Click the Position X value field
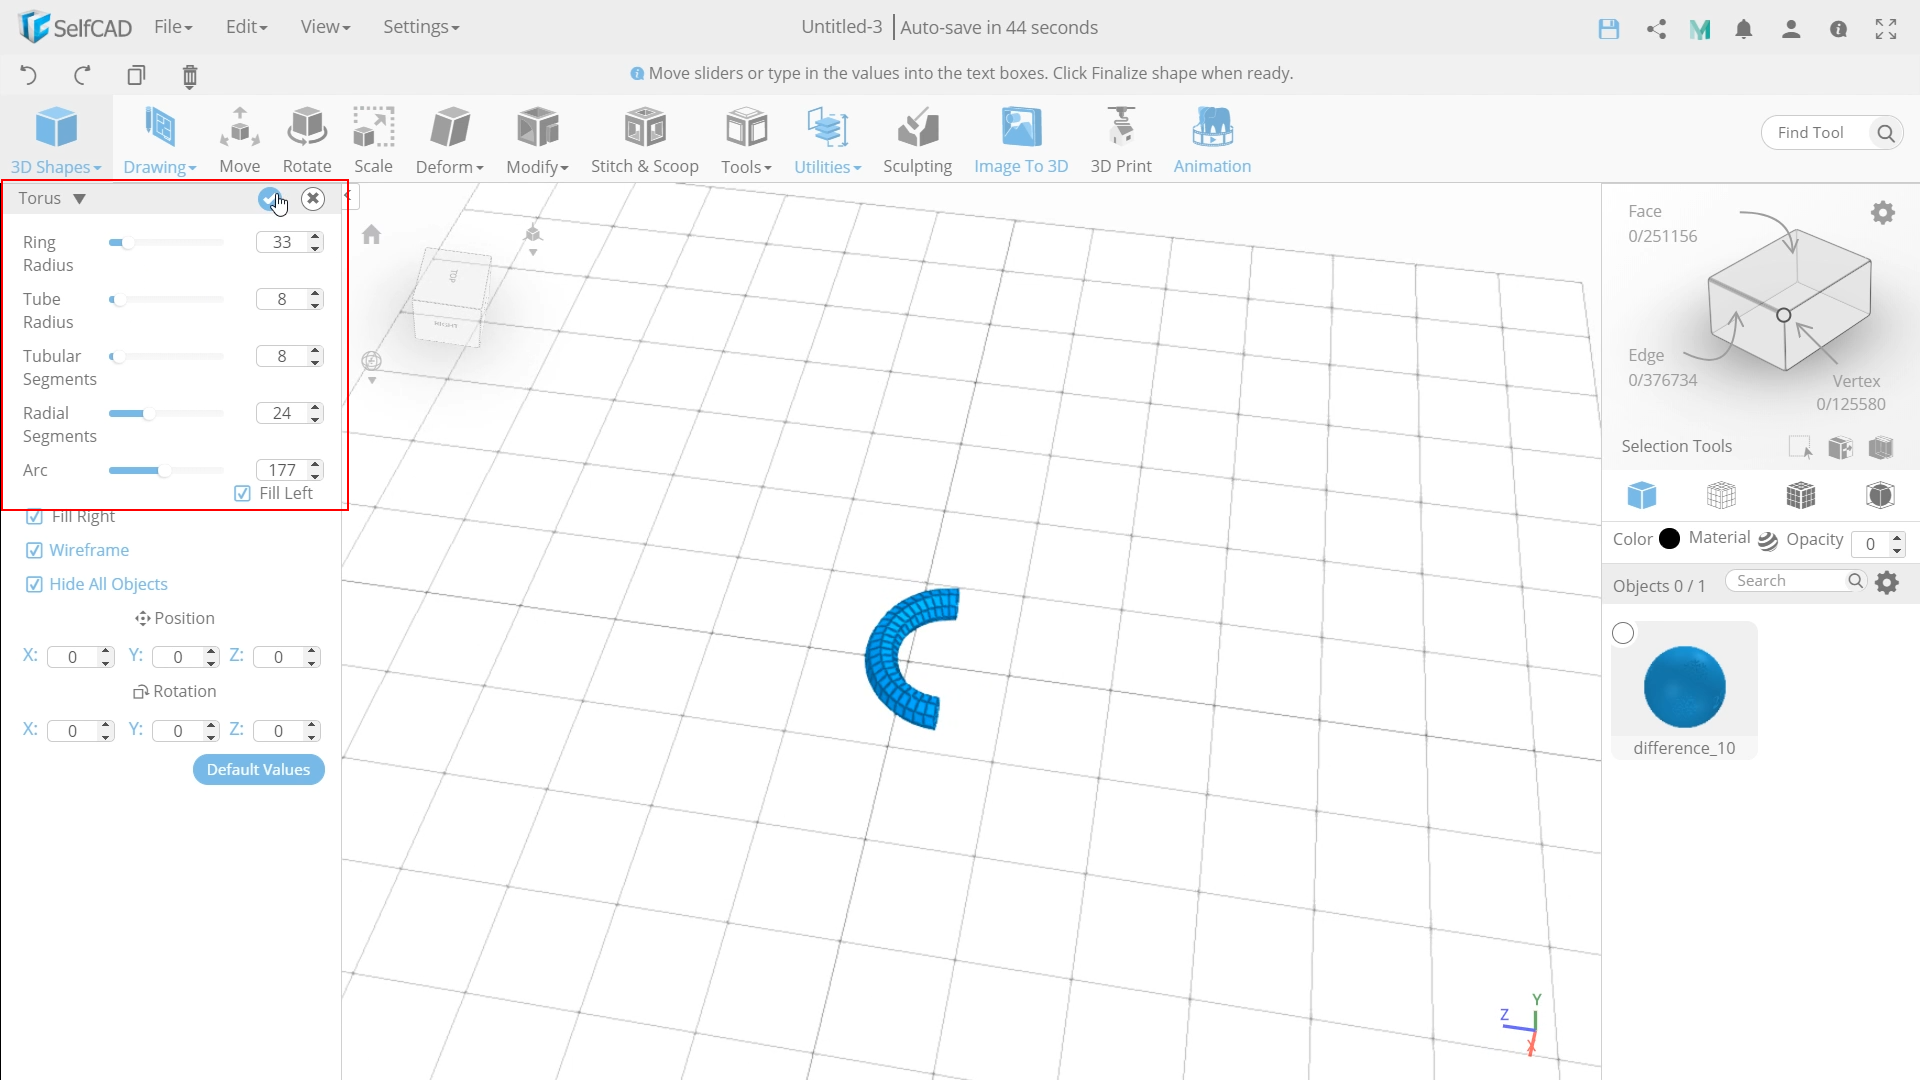 72,657
